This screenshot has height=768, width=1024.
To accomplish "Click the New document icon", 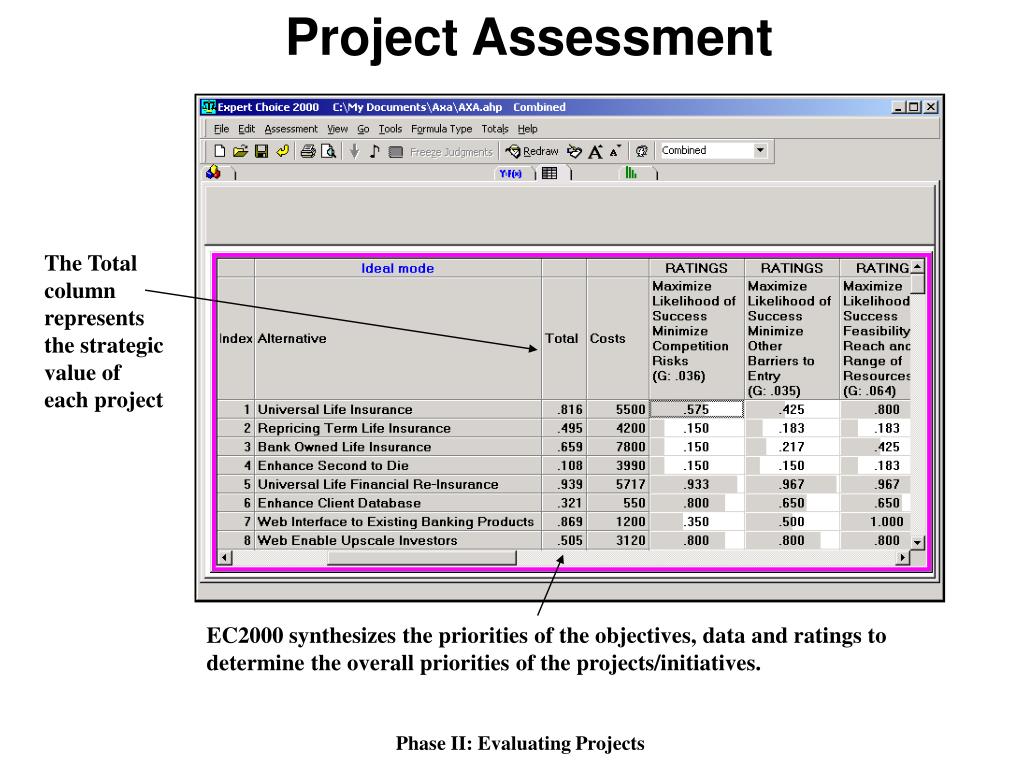I will [x=219, y=151].
